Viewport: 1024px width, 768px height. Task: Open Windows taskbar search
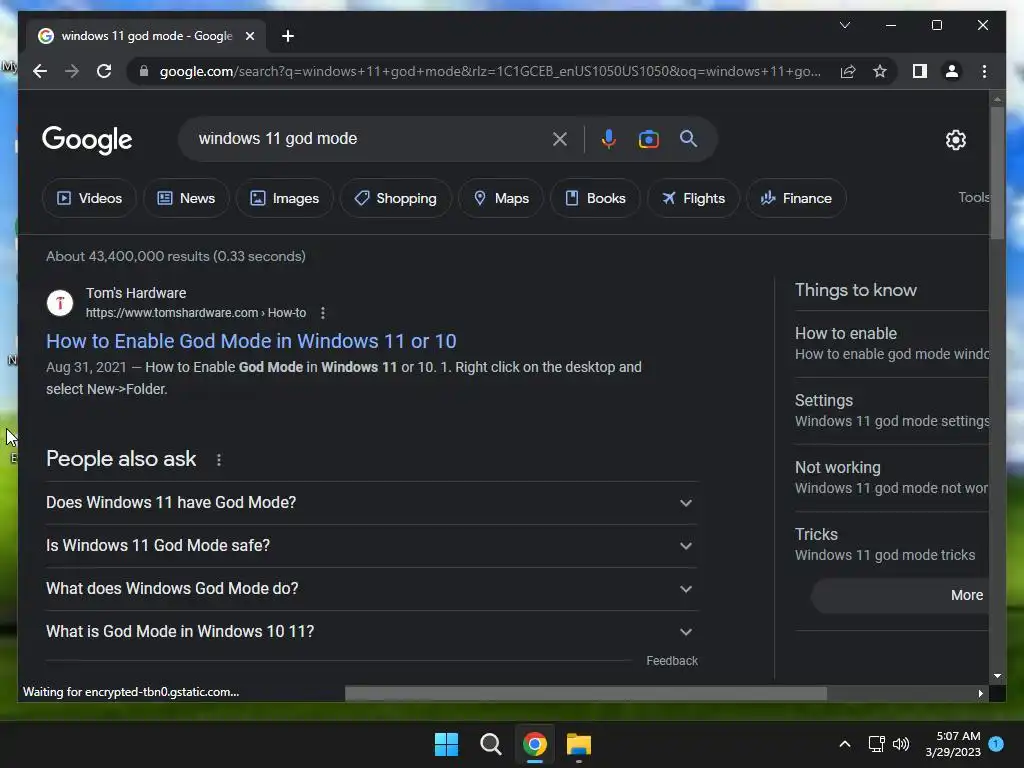point(490,744)
